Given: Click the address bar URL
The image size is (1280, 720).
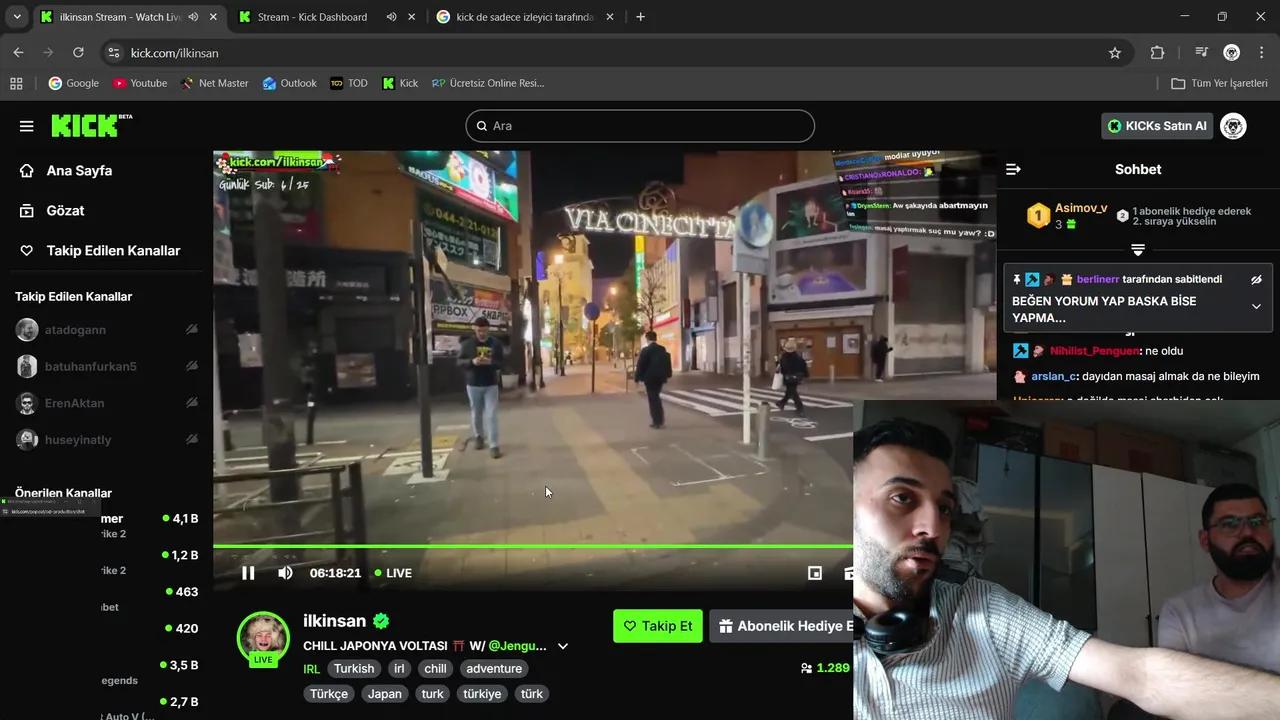Looking at the screenshot, I should tap(175, 53).
